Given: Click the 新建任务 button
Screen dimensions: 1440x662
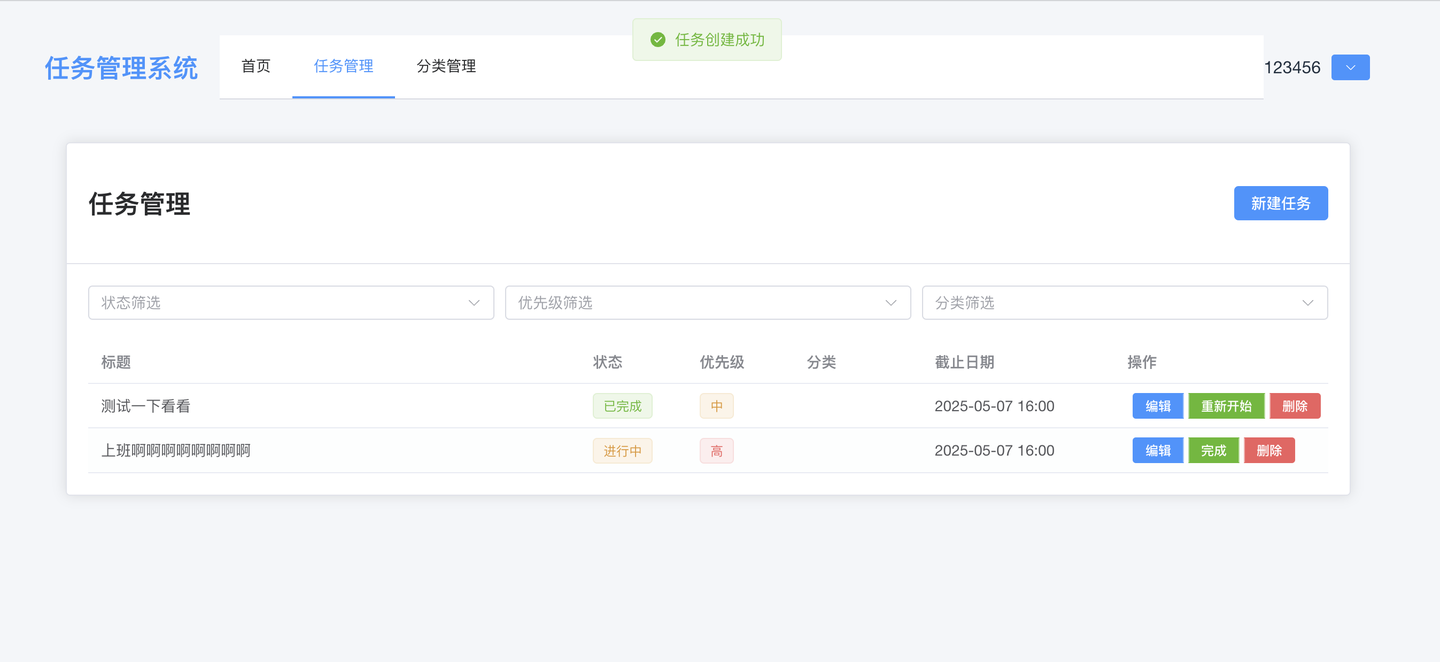Looking at the screenshot, I should pyautogui.click(x=1280, y=203).
